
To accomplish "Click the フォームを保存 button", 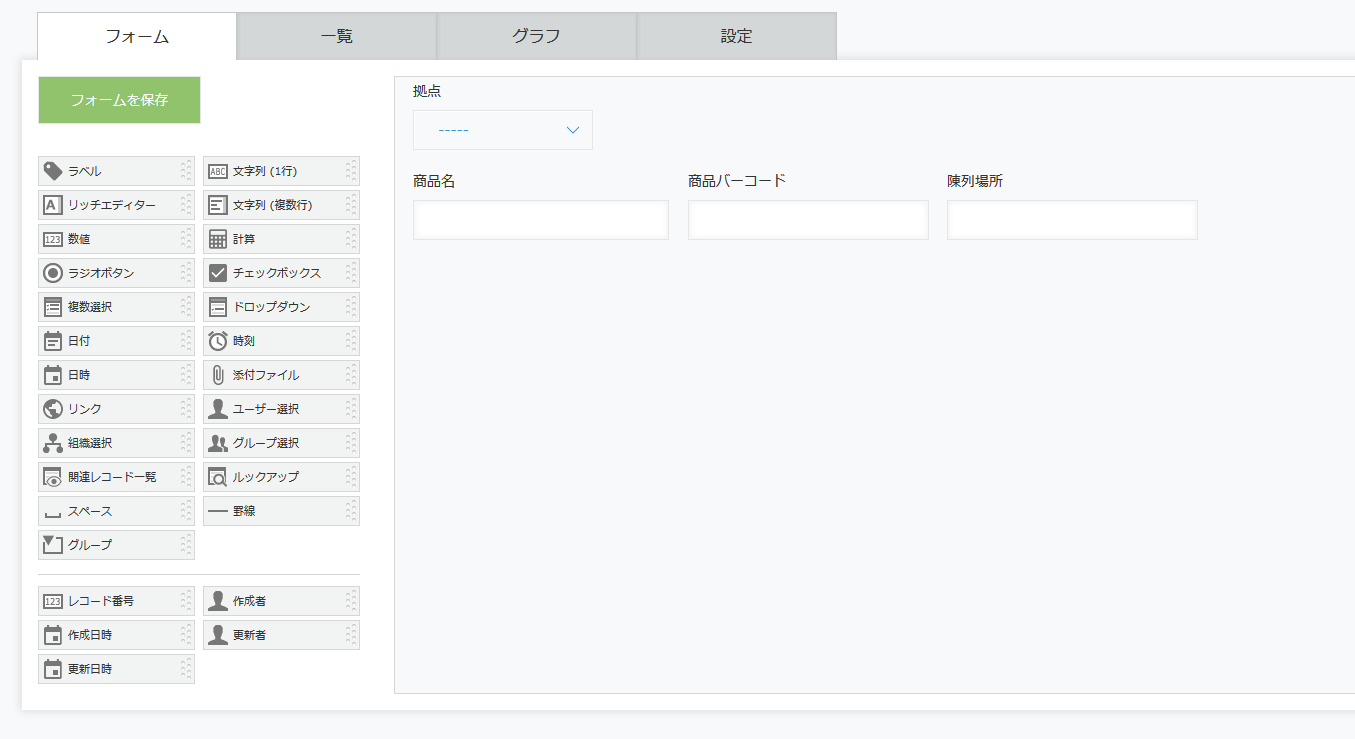I will pos(119,100).
